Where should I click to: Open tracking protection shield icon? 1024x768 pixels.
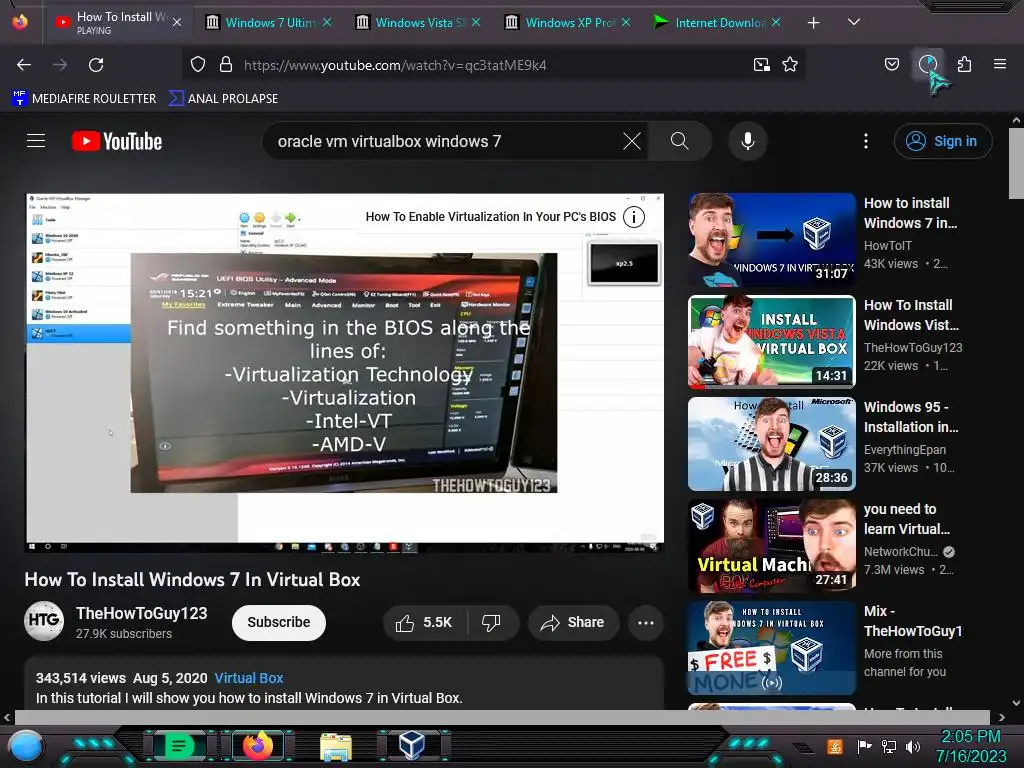point(198,64)
